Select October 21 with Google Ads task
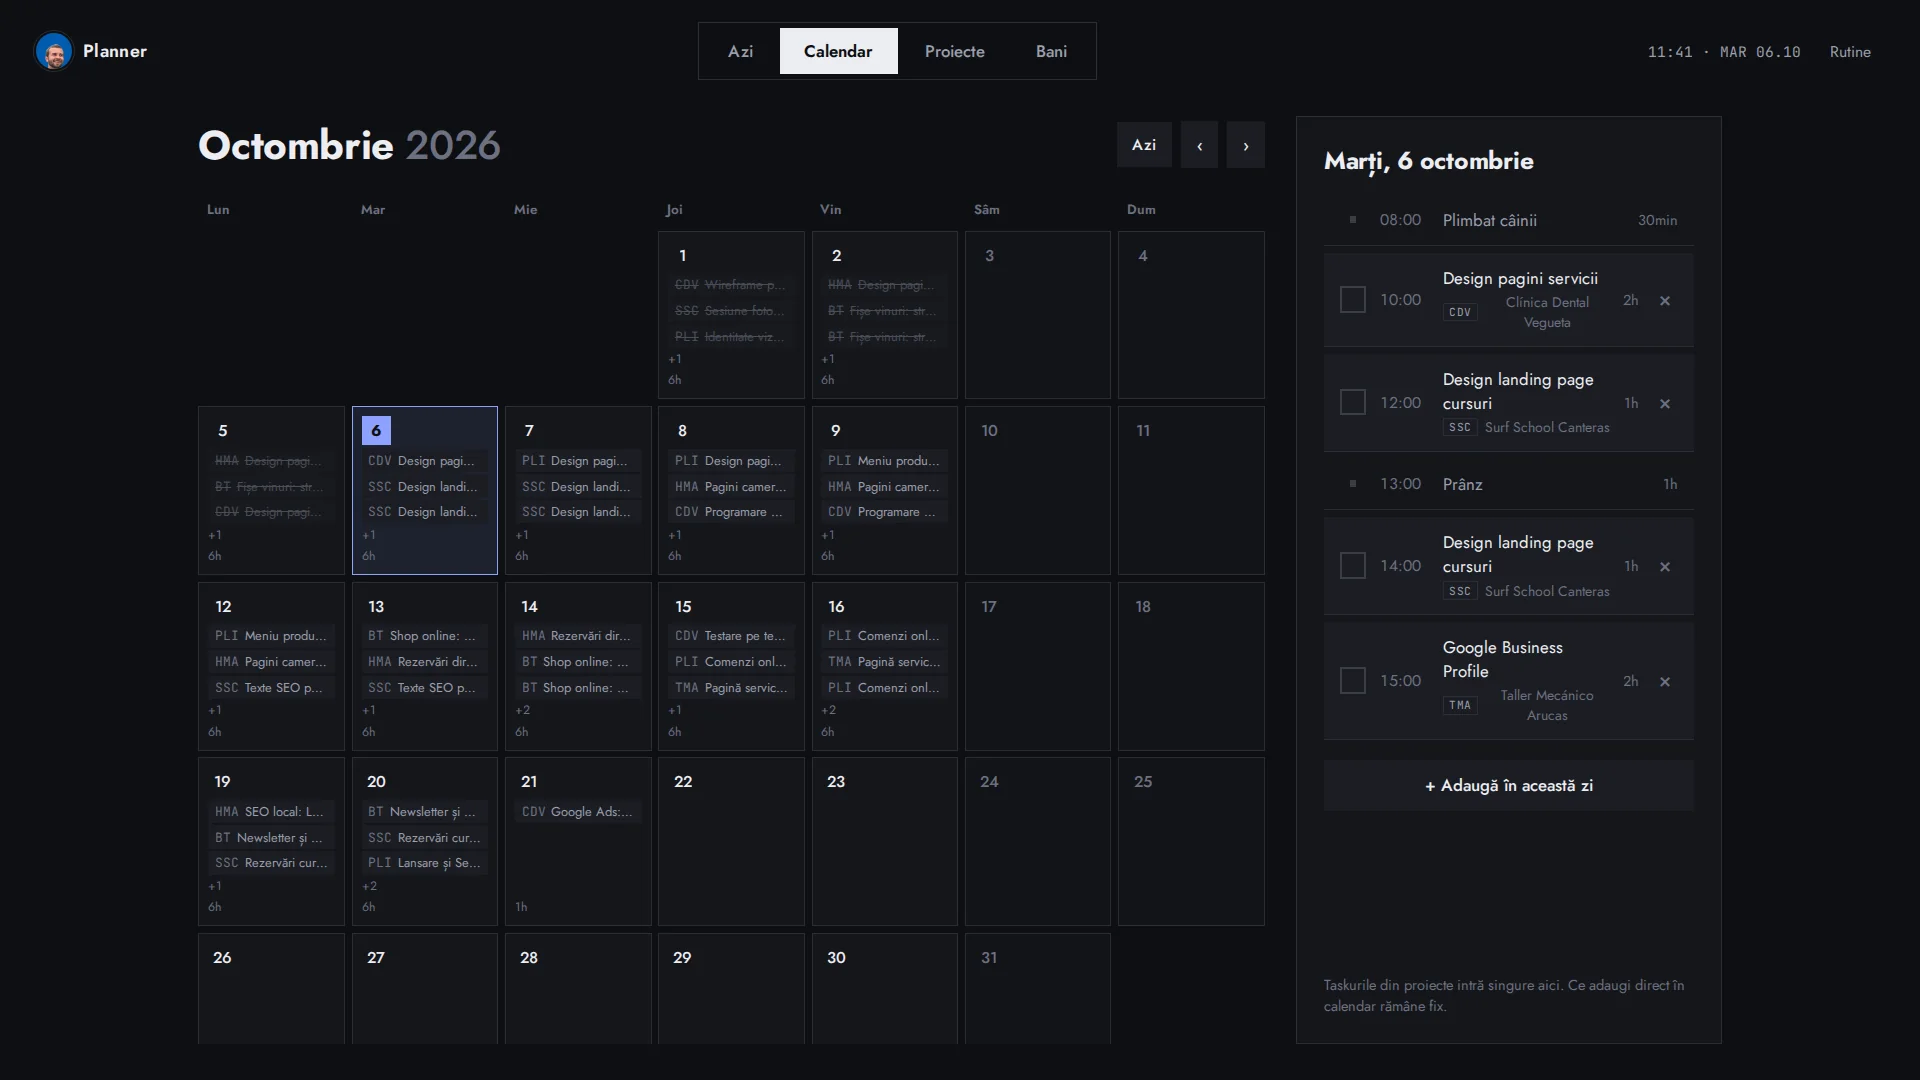The width and height of the screenshot is (1920, 1080). pos(578,841)
